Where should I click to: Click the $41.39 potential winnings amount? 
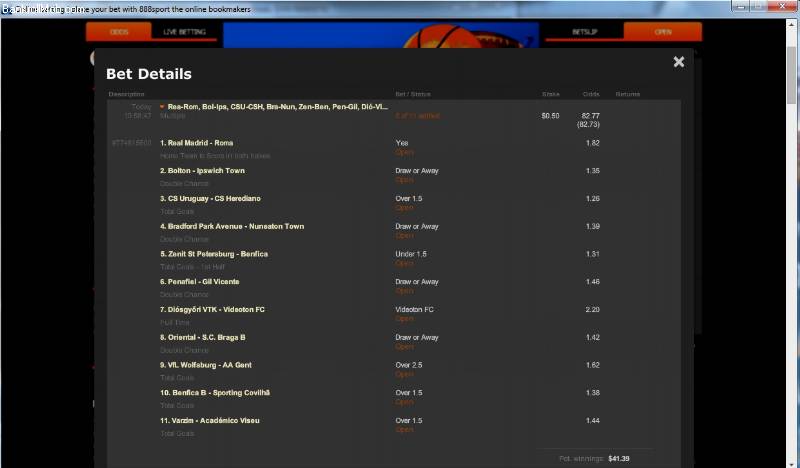[x=619, y=458]
